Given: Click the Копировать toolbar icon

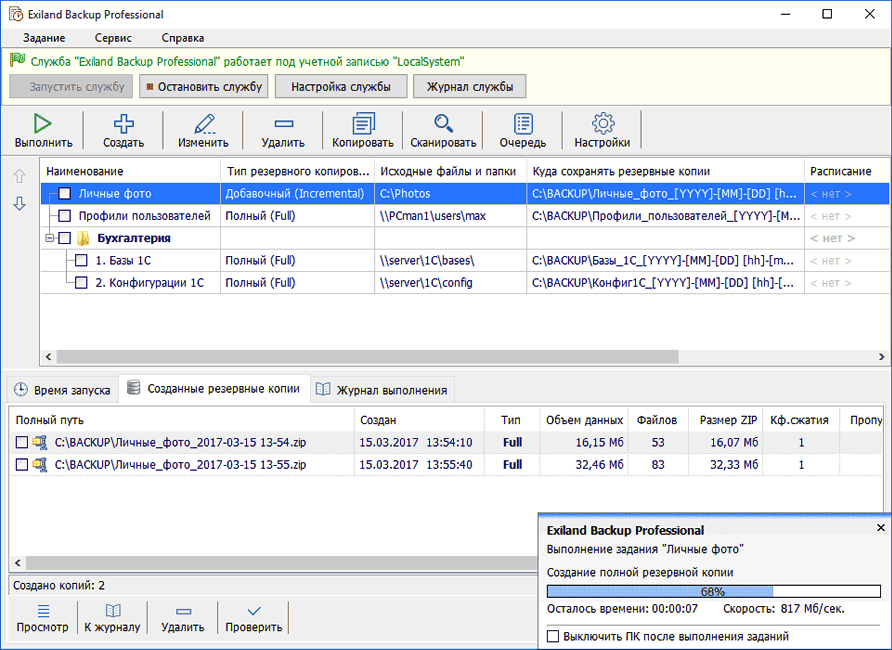Looking at the screenshot, I should pyautogui.click(x=363, y=124).
